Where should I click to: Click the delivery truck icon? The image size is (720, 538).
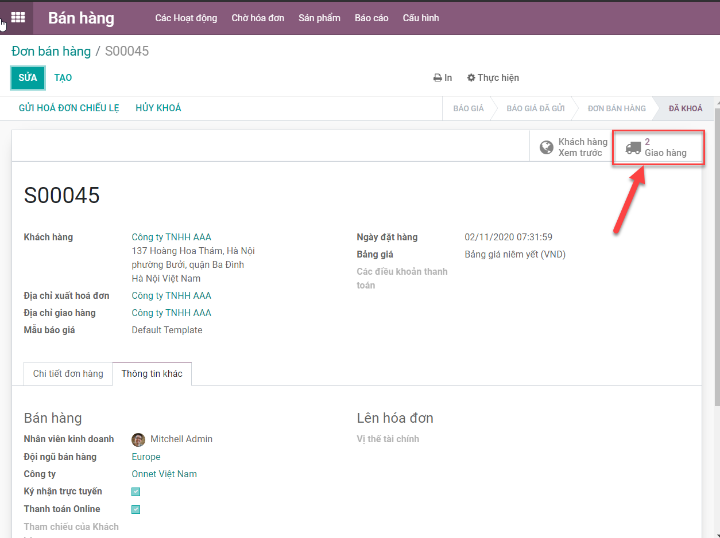click(633, 148)
